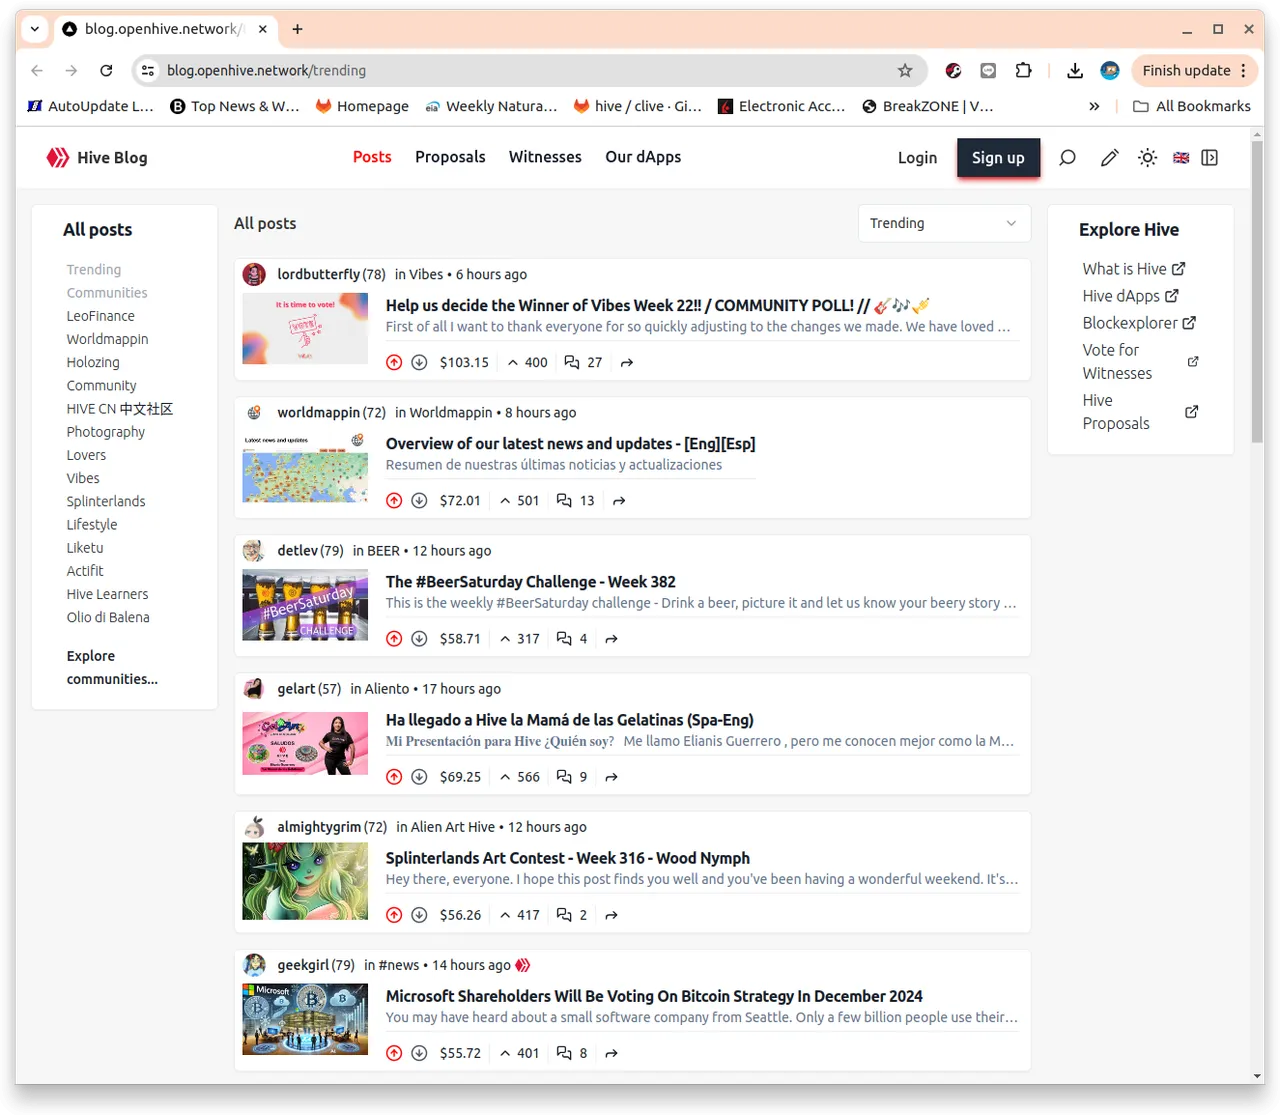Open Photography community in sidebar
Screen dimensions: 1280x1115
point(106,432)
